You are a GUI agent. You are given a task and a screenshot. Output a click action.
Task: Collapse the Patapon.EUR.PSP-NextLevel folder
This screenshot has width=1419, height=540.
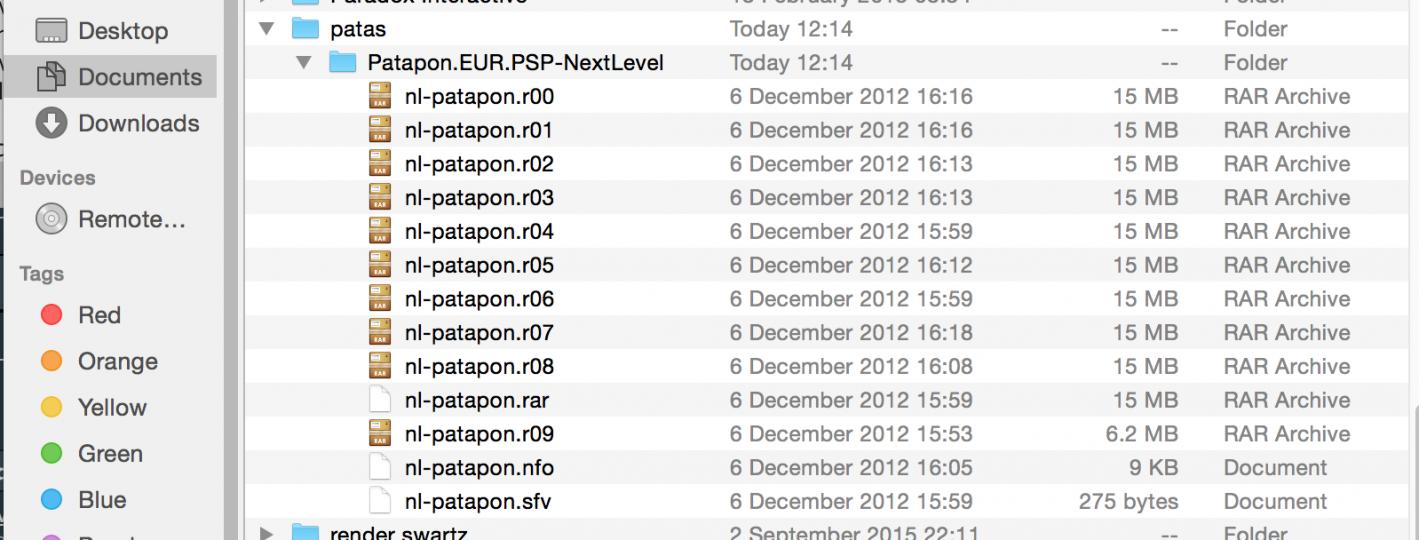(304, 63)
